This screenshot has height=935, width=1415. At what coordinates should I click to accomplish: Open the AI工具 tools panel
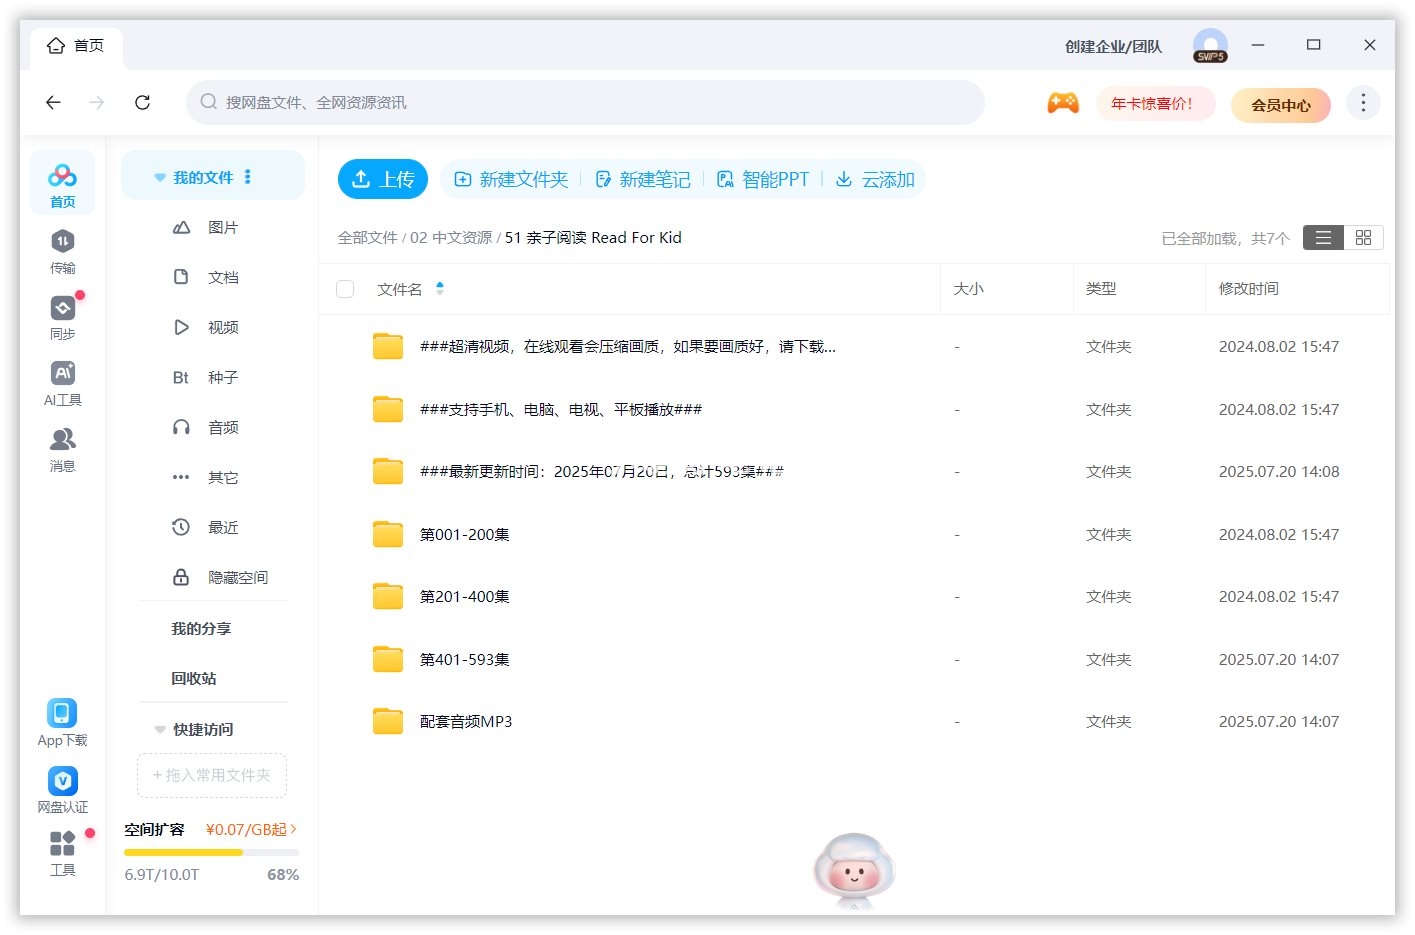(62, 382)
